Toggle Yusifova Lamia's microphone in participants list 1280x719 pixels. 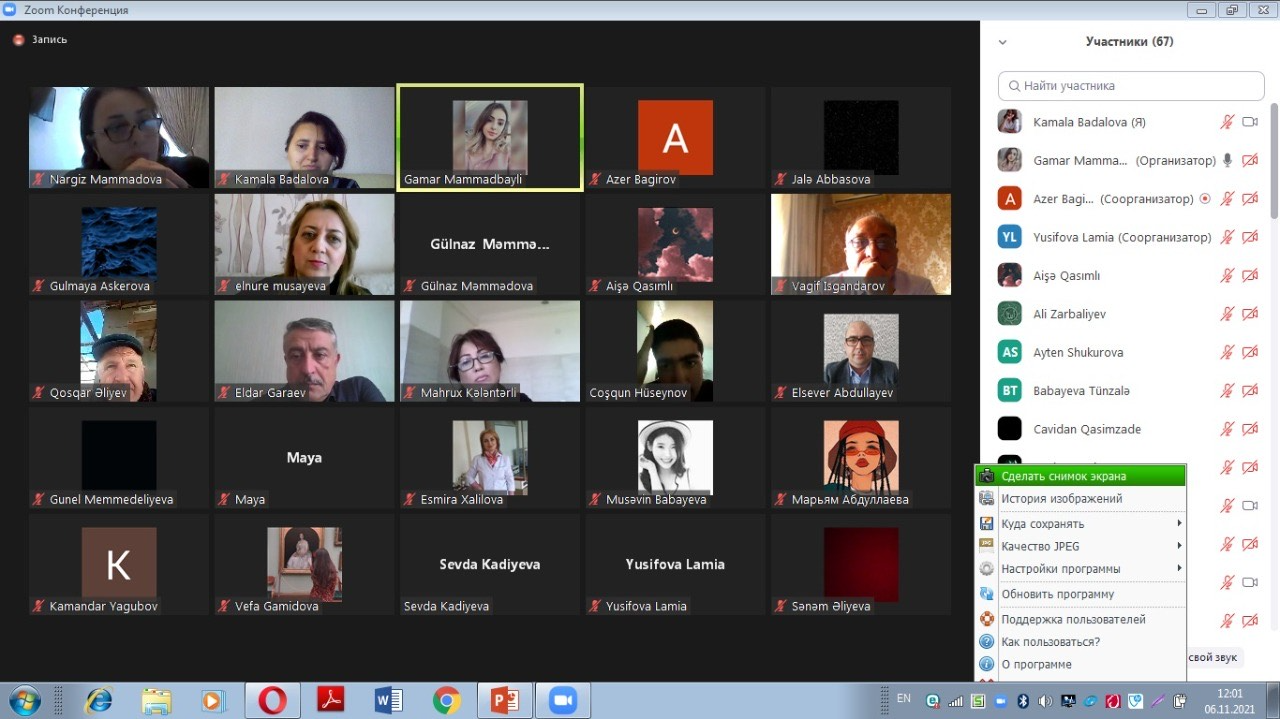[1227, 237]
